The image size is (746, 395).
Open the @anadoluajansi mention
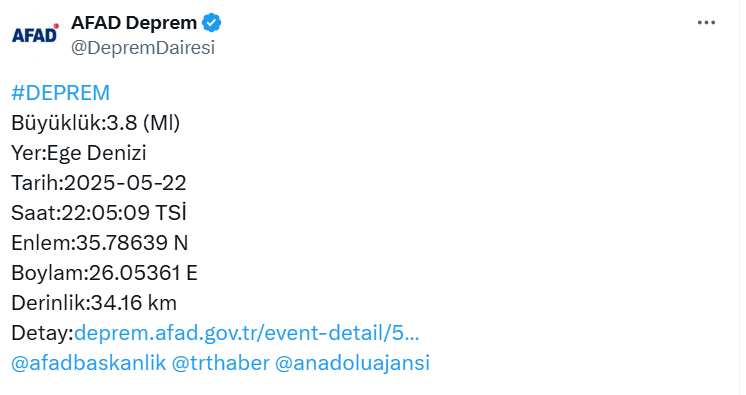[353, 363]
